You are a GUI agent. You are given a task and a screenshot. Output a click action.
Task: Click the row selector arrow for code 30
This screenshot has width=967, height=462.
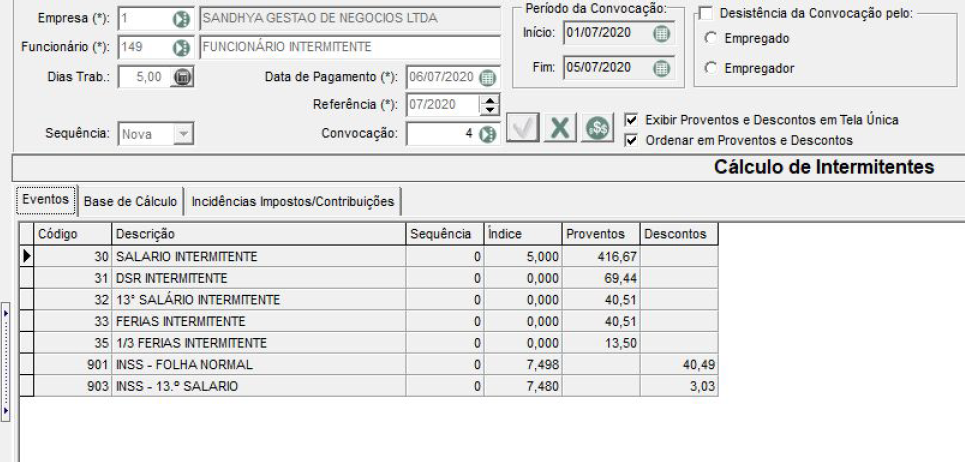point(27,257)
